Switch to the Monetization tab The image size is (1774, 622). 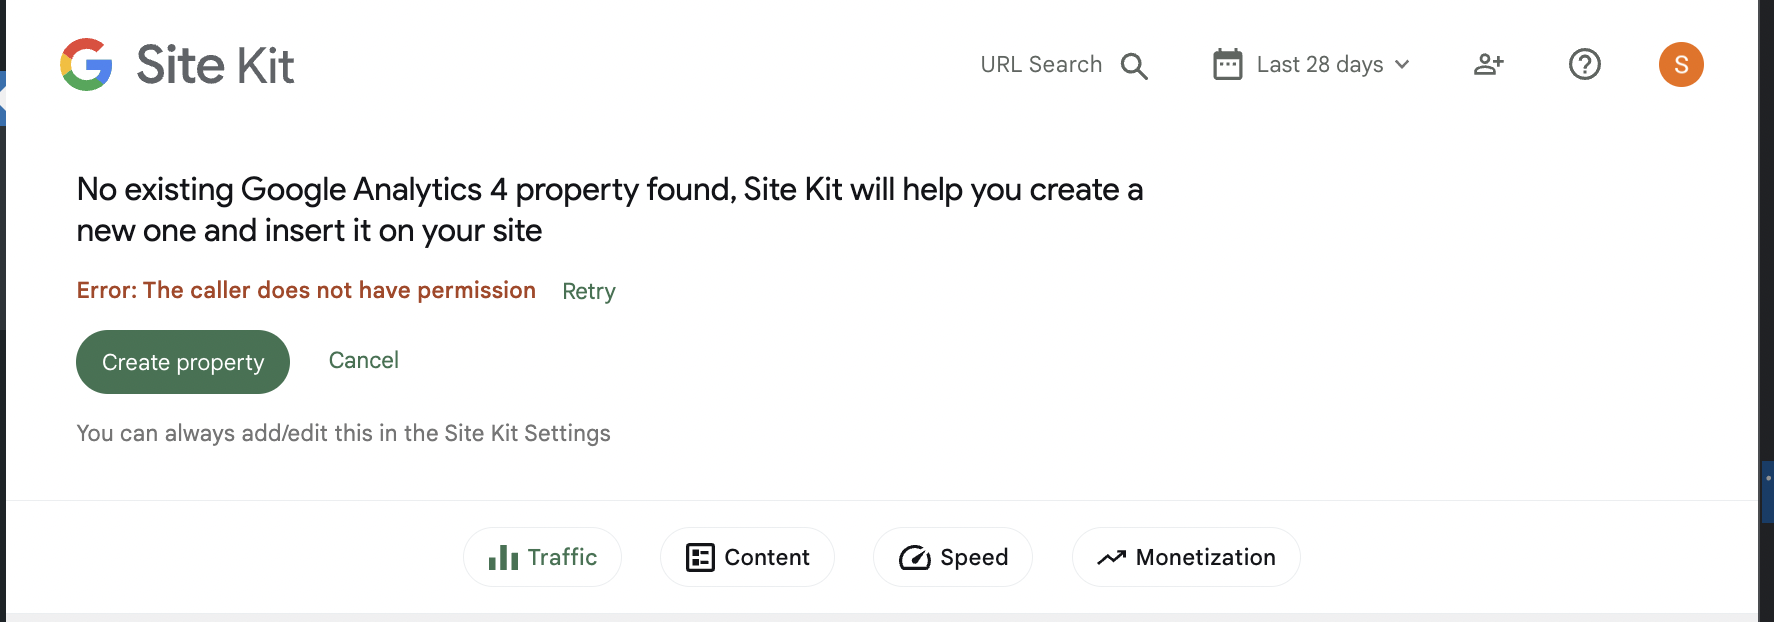1186,557
